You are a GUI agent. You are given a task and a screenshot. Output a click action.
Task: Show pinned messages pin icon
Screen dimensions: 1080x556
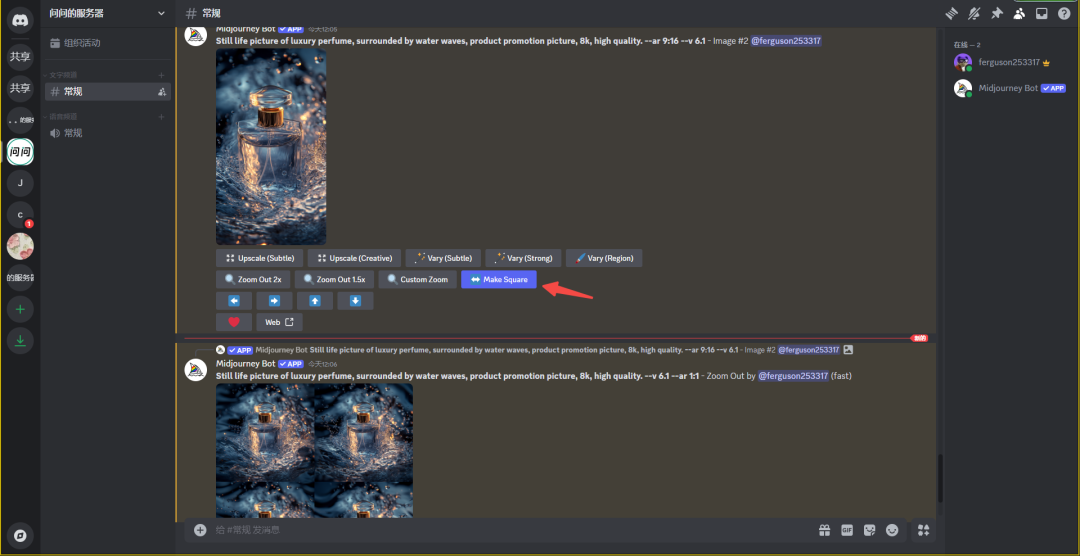[x=997, y=13]
